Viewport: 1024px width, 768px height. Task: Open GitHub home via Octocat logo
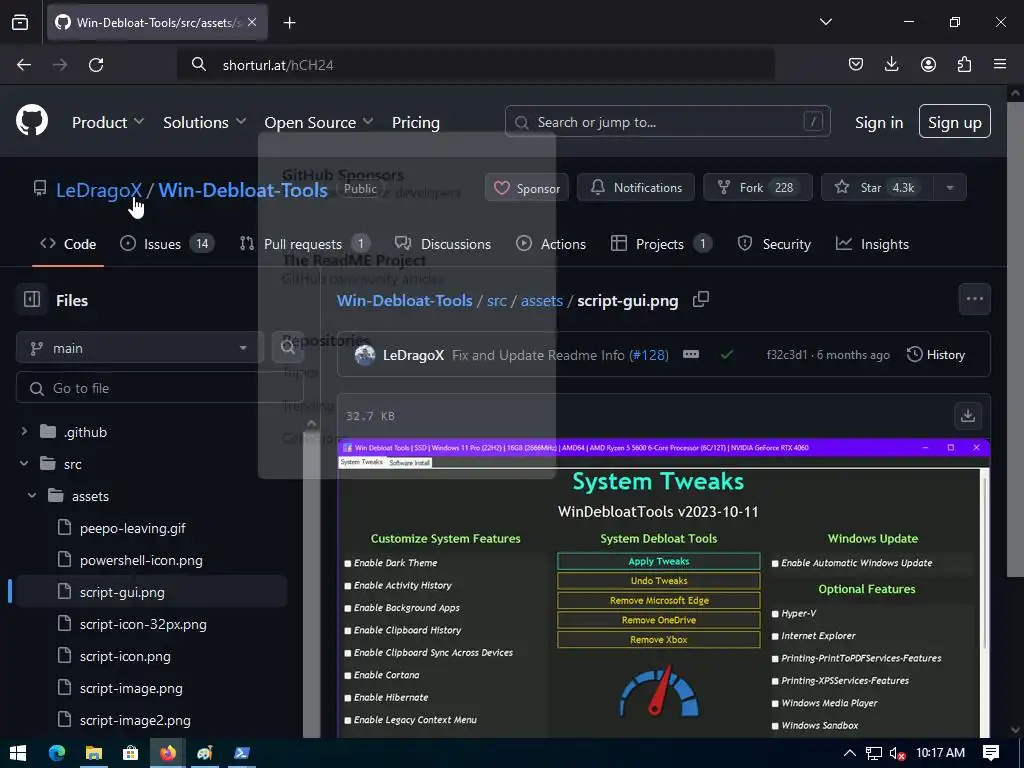(x=31, y=120)
